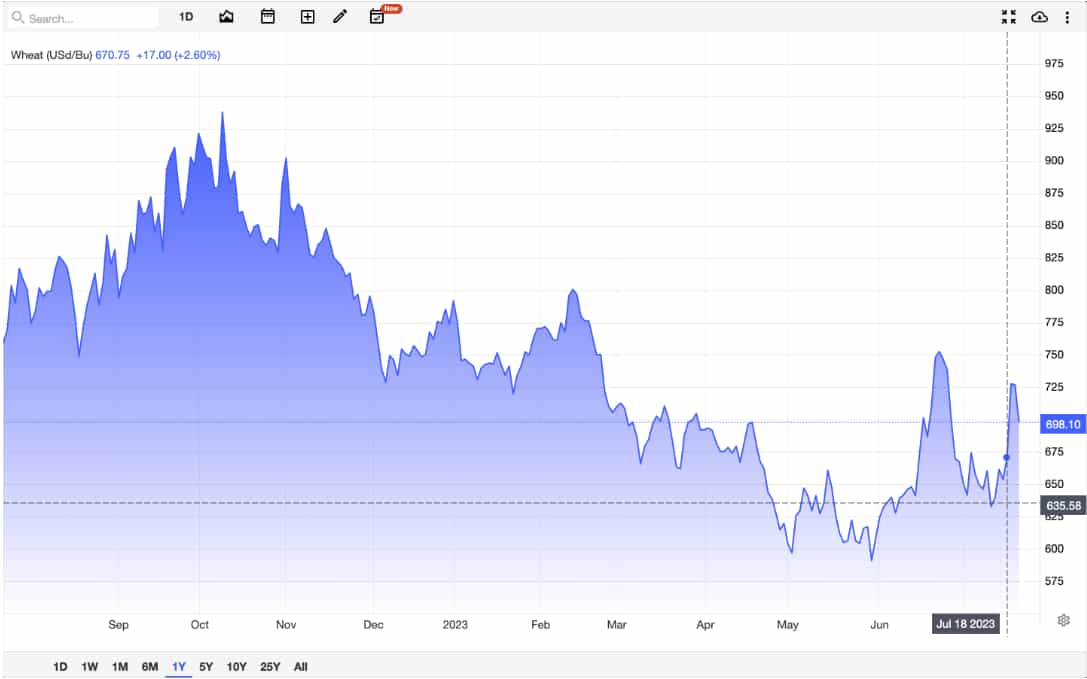The width and height of the screenshot is (1087, 679).
Task: Open the calendar date range picker
Action: (x=268, y=17)
